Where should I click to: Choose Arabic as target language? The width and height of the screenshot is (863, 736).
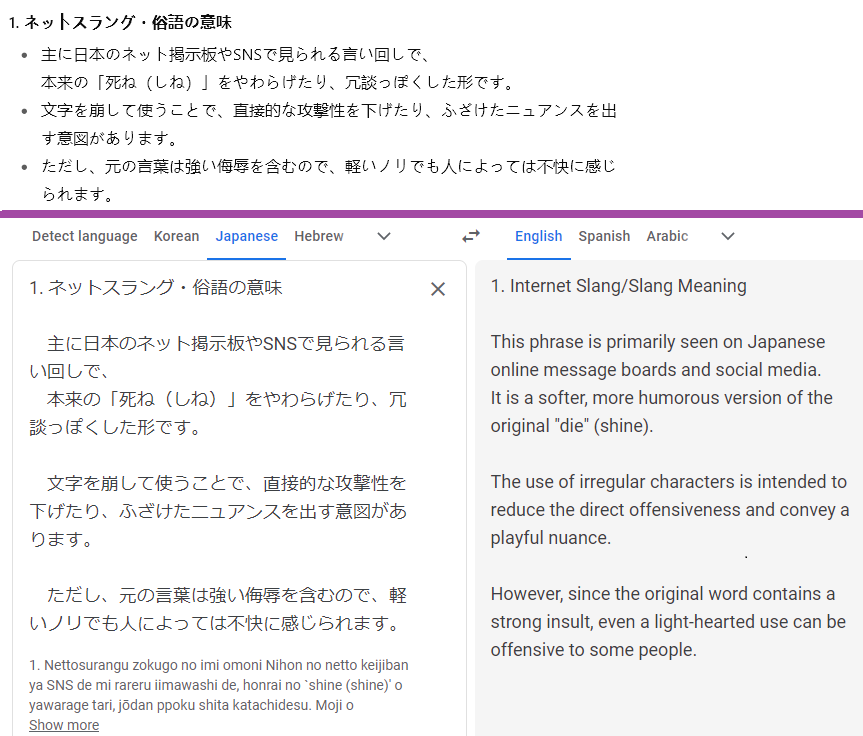pyautogui.click(x=667, y=236)
